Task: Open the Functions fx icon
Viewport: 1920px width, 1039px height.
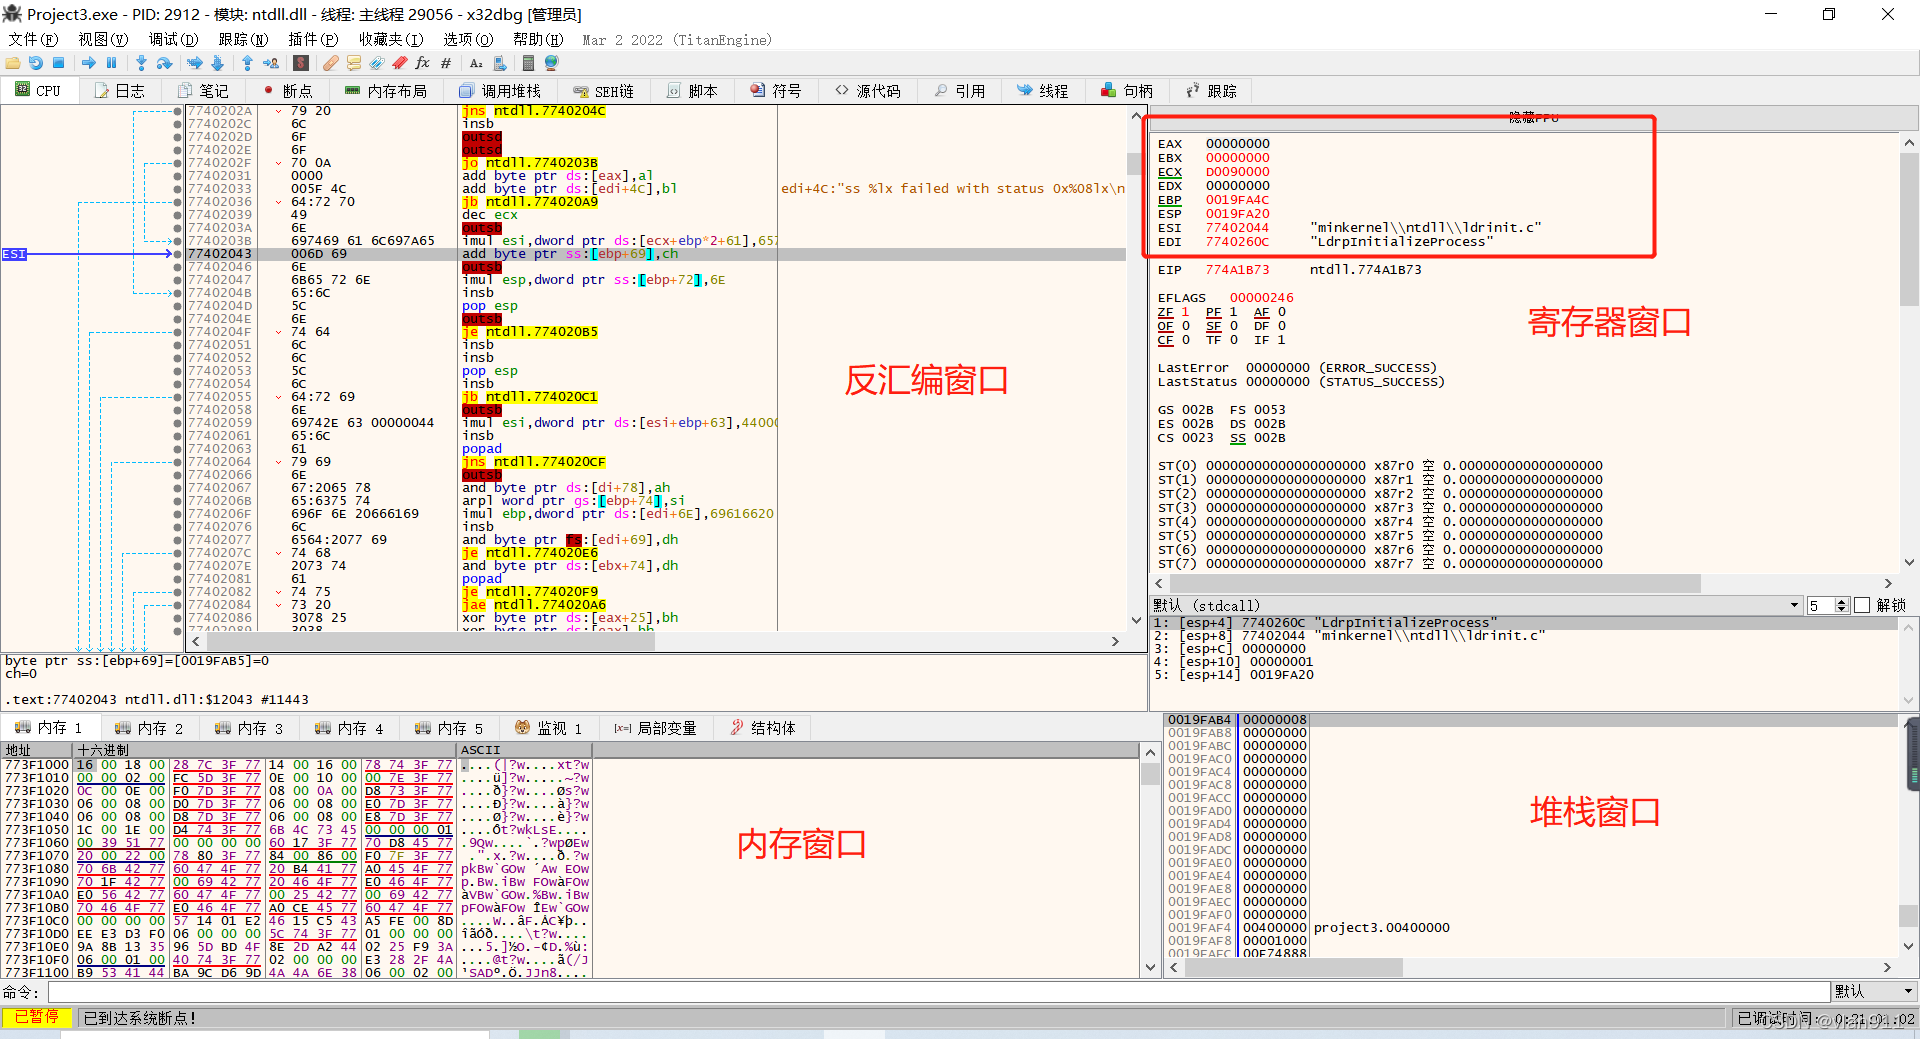Action: click(422, 63)
